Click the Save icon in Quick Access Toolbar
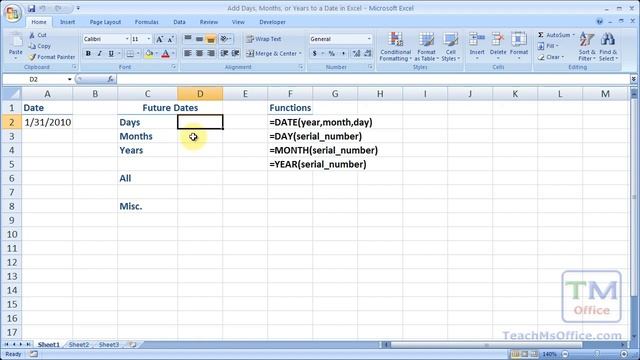The image size is (640, 360). pos(31,8)
